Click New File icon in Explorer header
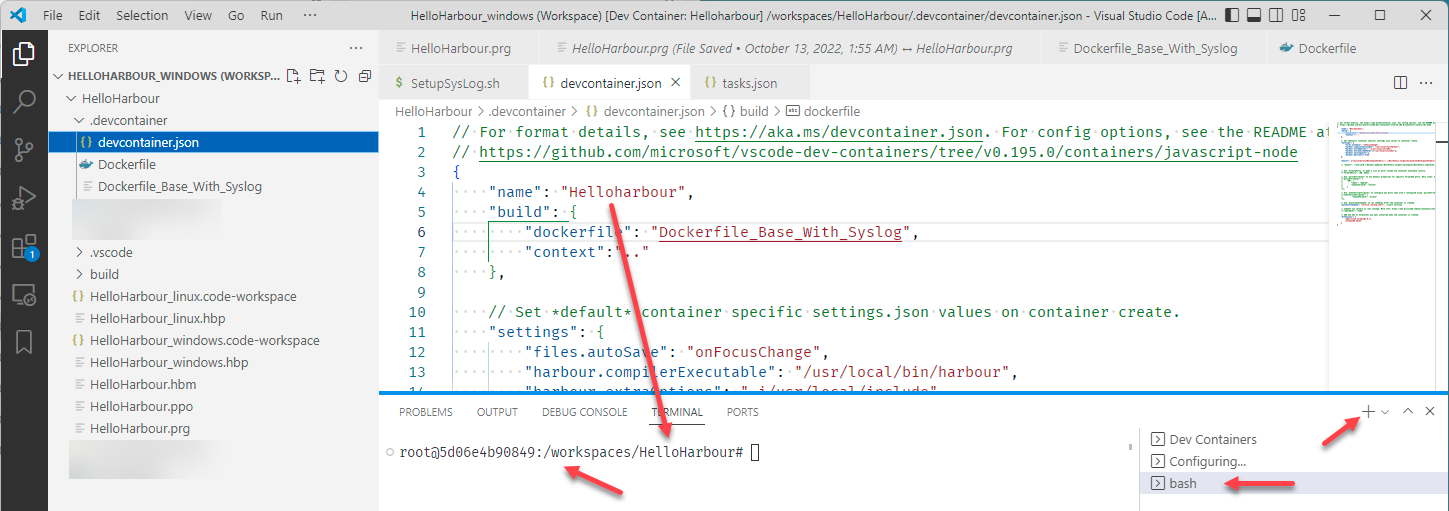 tap(293, 76)
